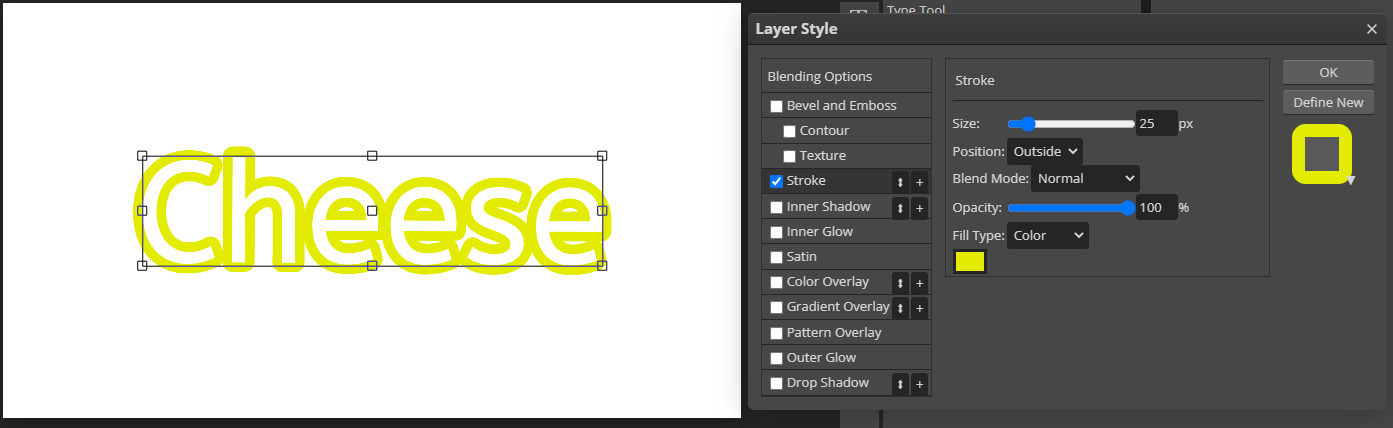Expand the style preview dropdown arrow
This screenshot has height=428, width=1393.
(x=1351, y=181)
